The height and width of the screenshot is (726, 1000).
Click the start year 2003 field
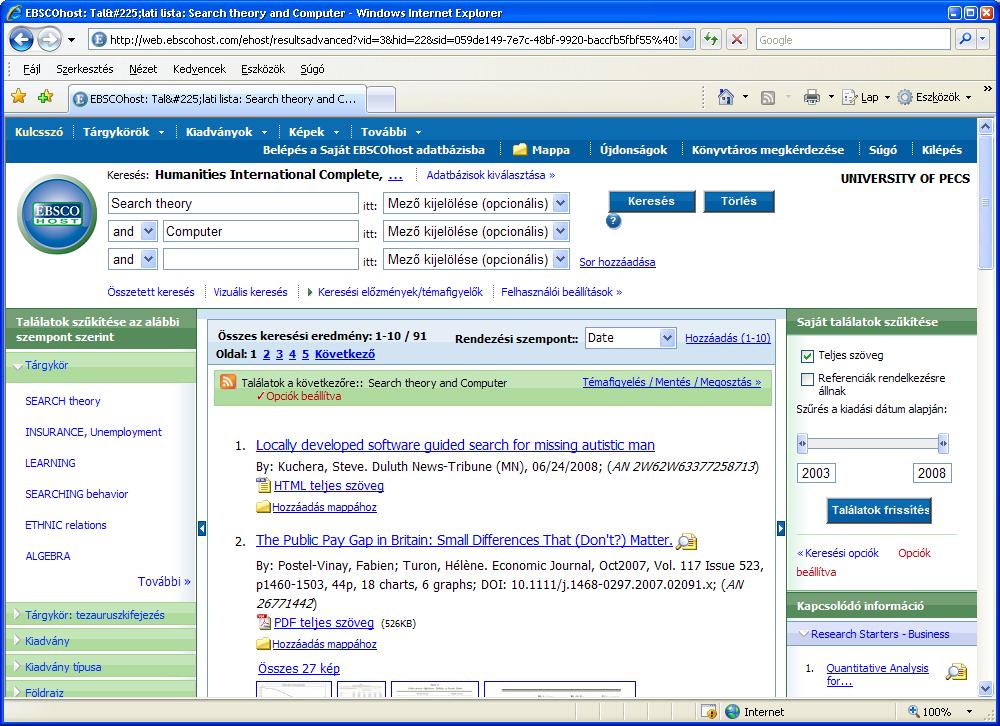[816, 473]
